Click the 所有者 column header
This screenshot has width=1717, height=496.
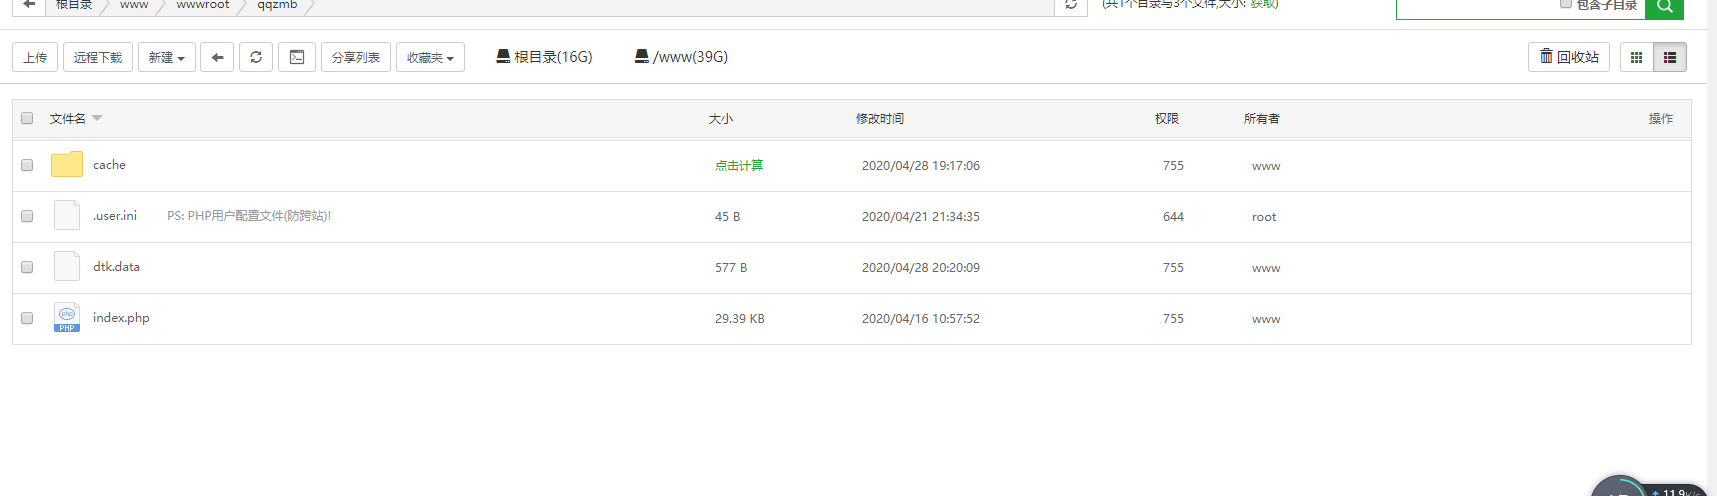tap(1262, 119)
